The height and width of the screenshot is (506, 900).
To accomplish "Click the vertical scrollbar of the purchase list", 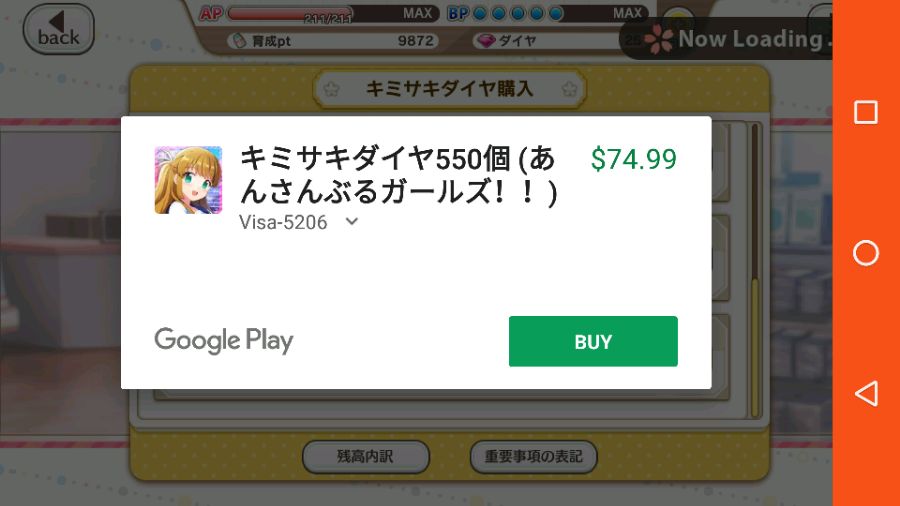I will 755,270.
